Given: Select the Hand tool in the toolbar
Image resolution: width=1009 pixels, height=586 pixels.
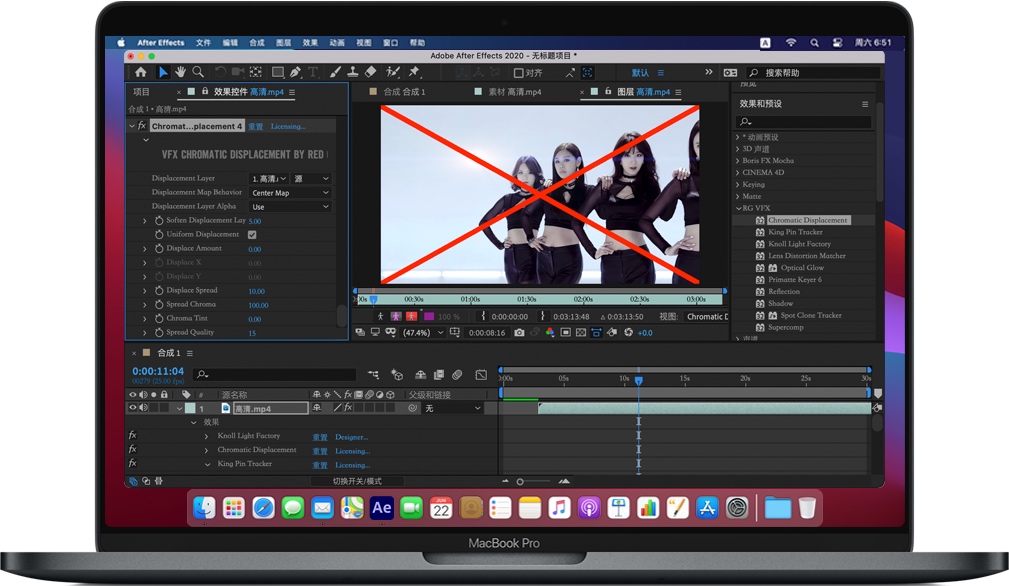Looking at the screenshot, I should (x=180, y=71).
